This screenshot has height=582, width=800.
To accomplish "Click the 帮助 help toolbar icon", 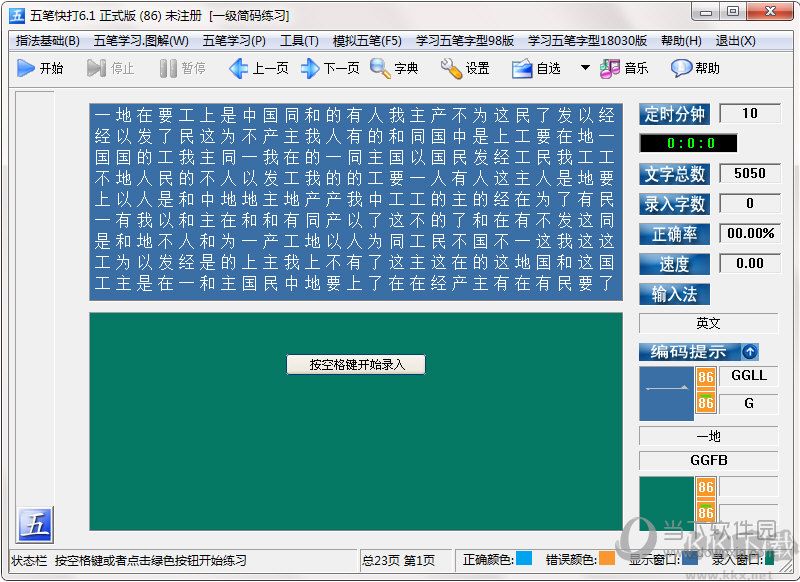I will 682,69.
